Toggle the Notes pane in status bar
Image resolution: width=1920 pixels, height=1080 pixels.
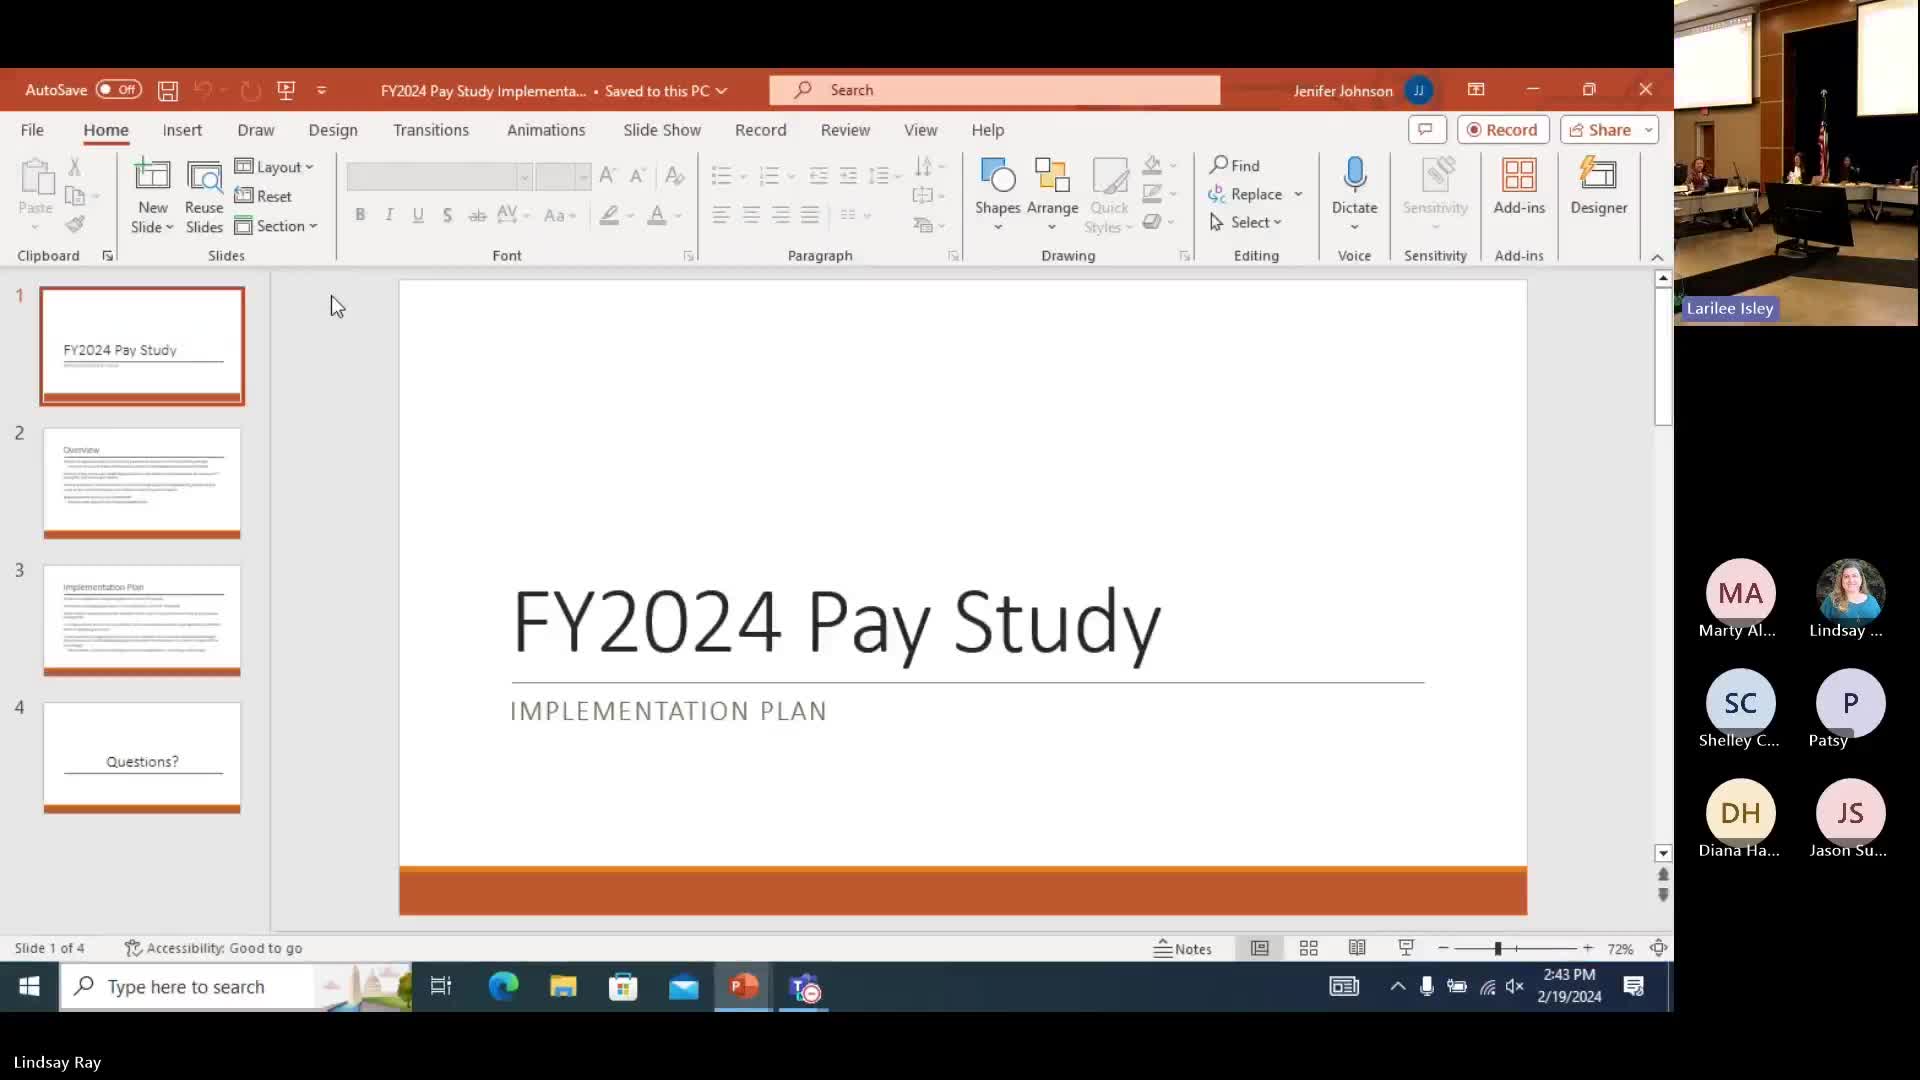pyautogui.click(x=1183, y=948)
